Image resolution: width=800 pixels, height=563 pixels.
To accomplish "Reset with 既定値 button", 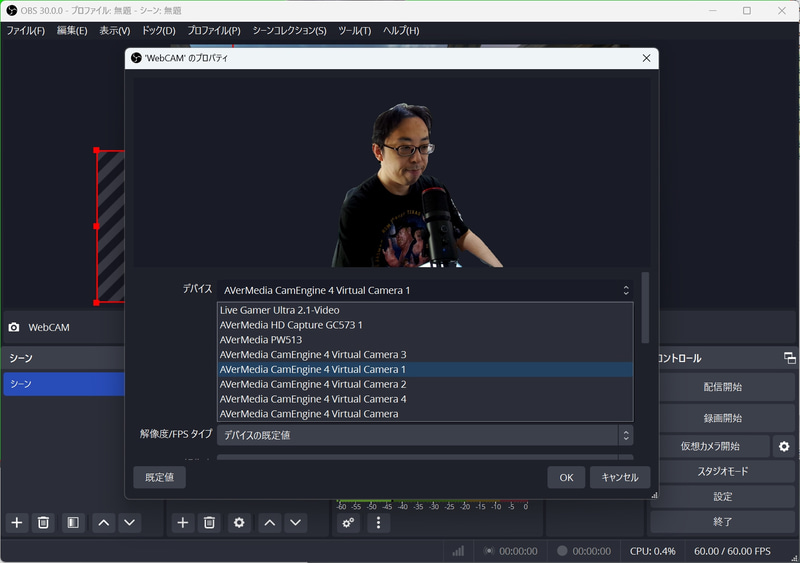I will pos(160,478).
